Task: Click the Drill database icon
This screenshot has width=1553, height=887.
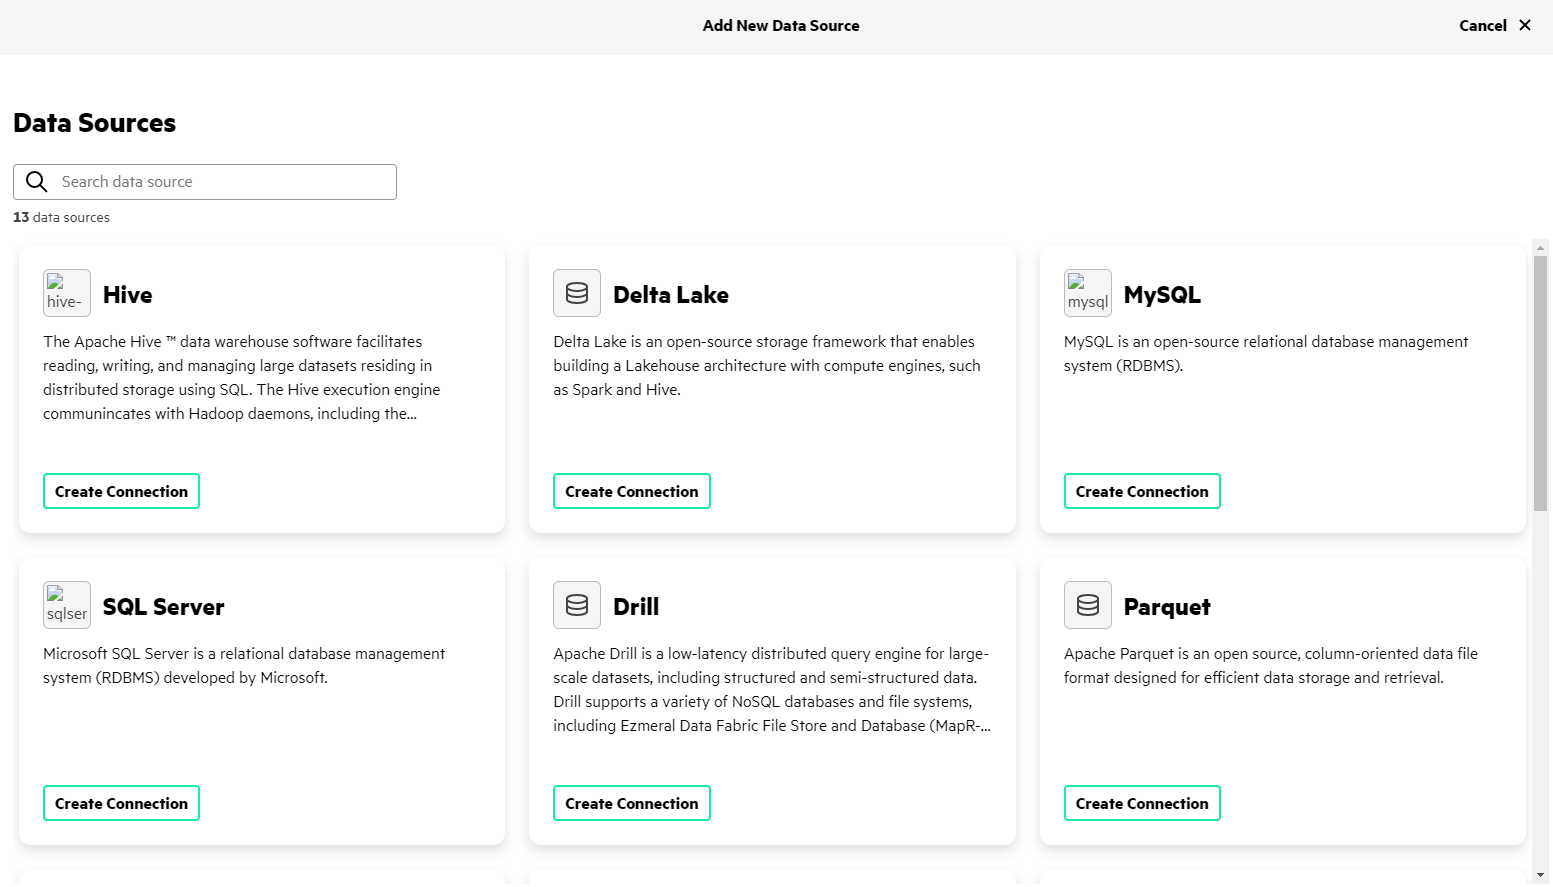Action: [x=577, y=605]
